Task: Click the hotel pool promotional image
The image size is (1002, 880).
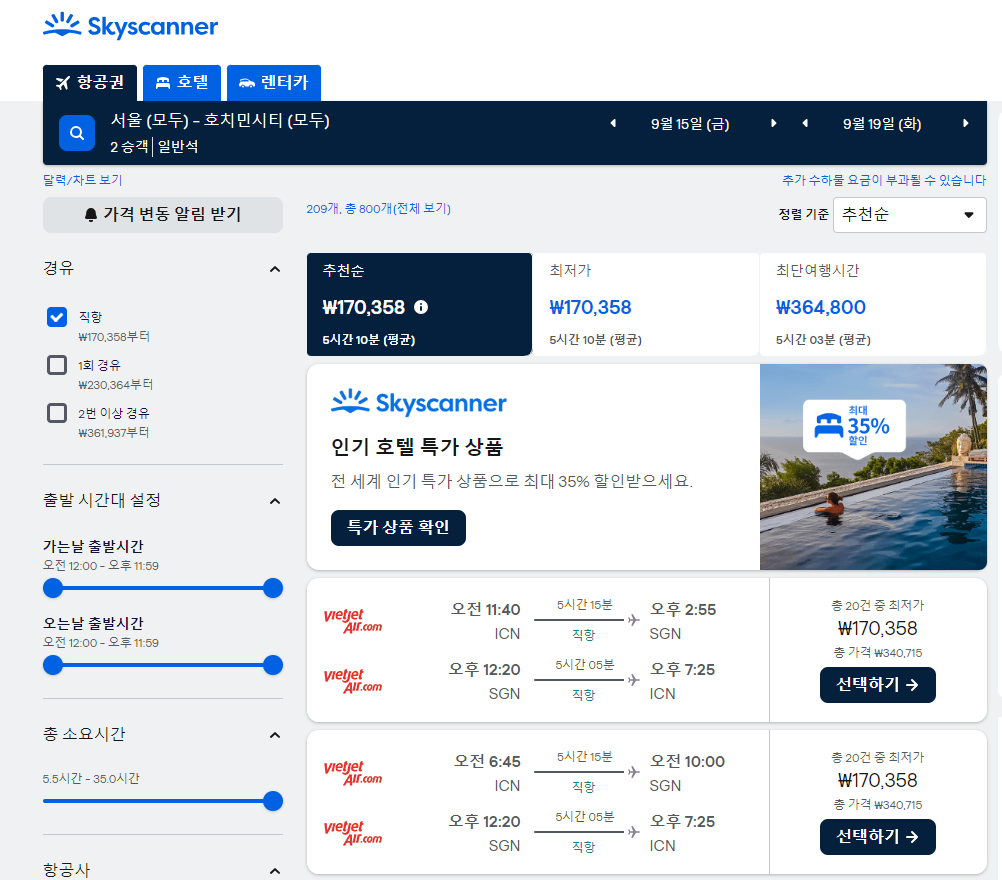Action: (x=873, y=467)
